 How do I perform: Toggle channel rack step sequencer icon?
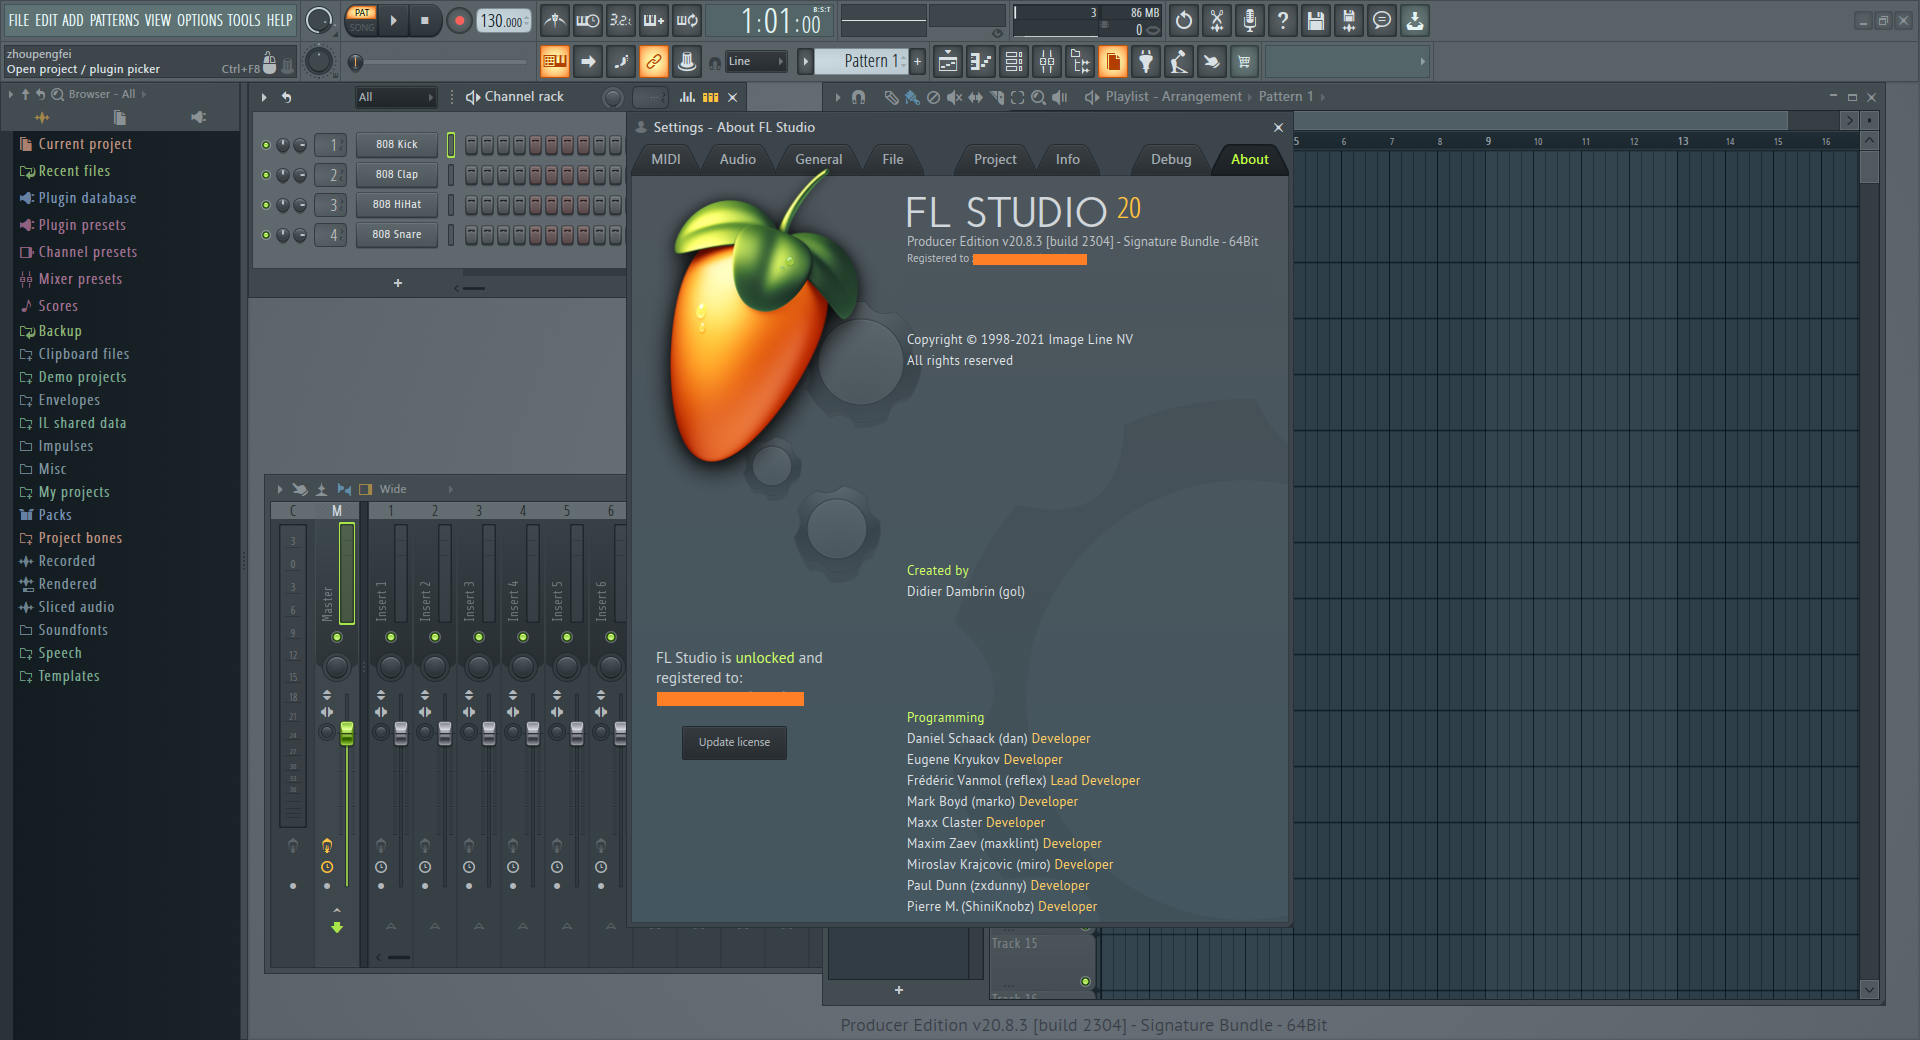tap(711, 97)
